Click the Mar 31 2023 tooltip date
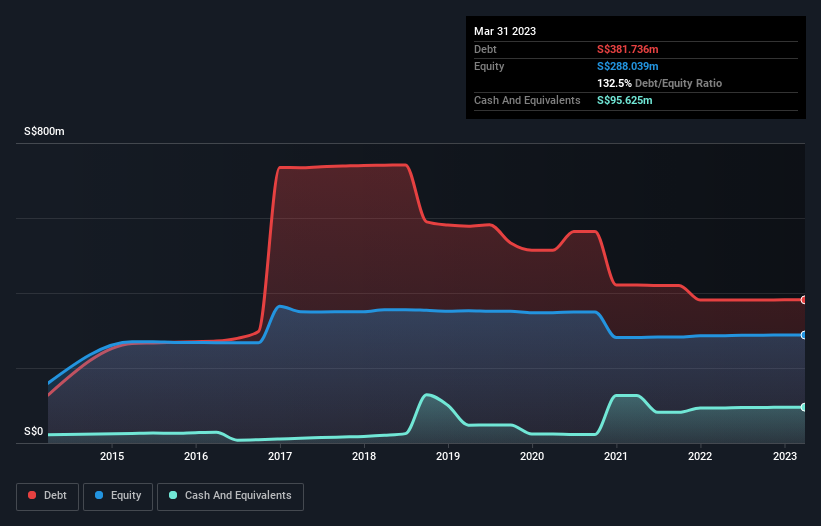Screen dimensions: 821x526 pyautogui.click(x=505, y=31)
